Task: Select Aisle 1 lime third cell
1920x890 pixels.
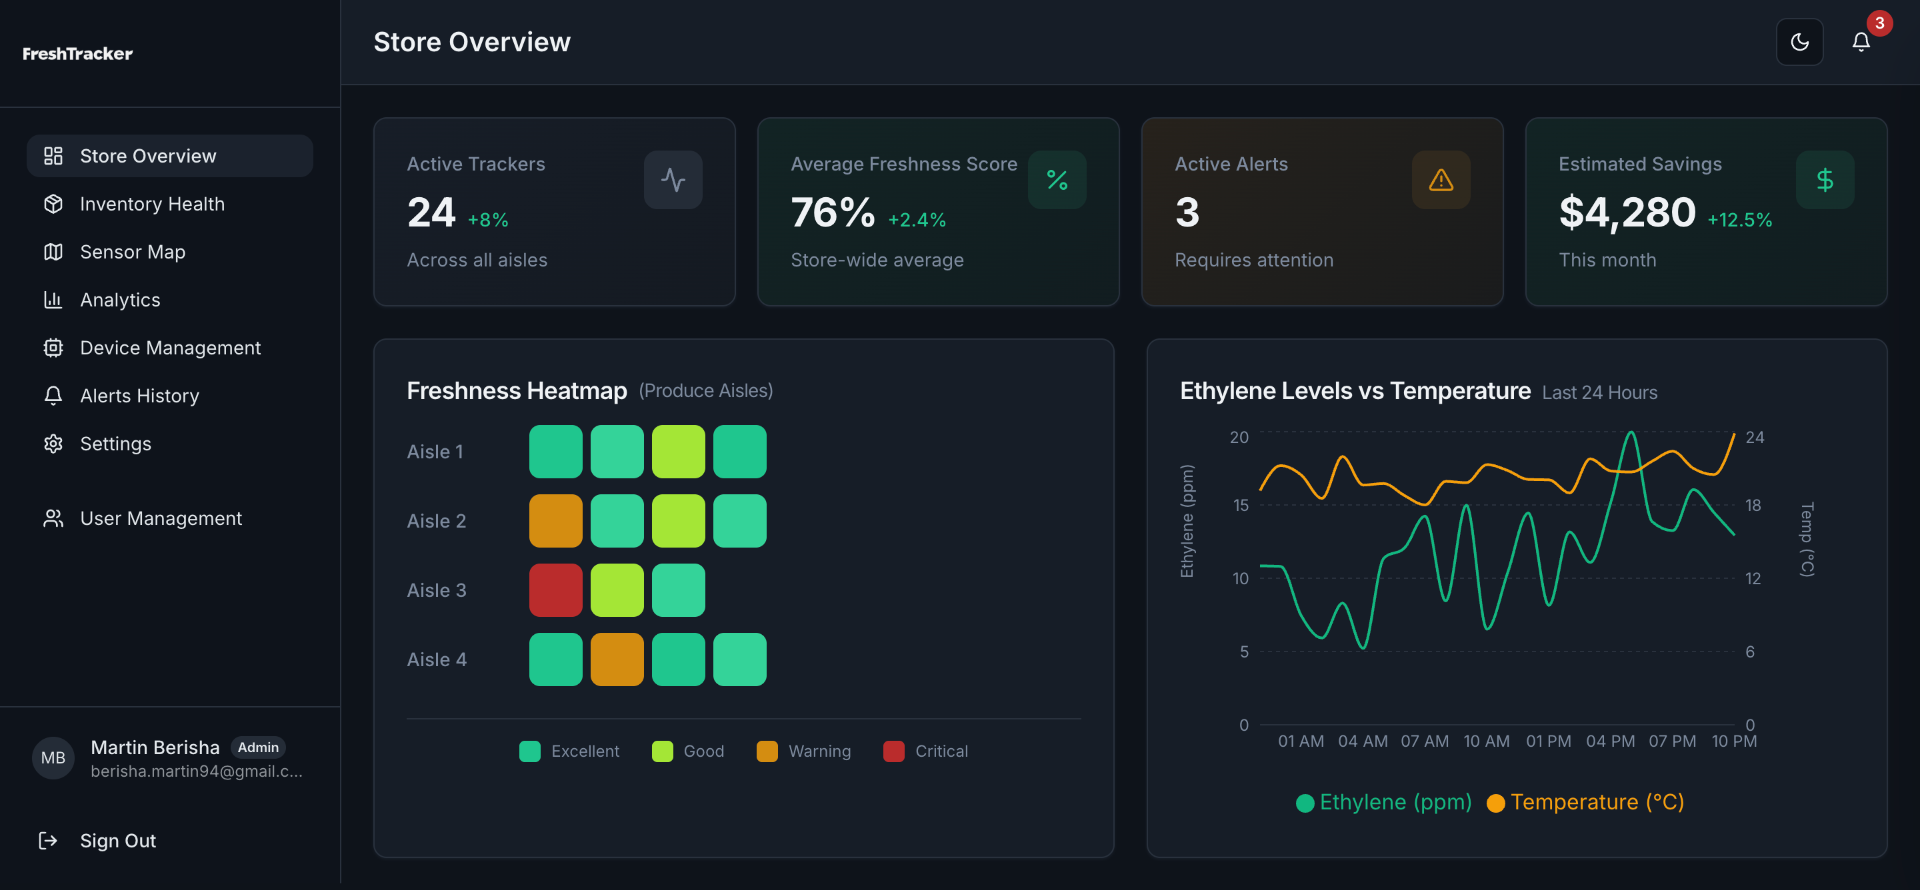Action: [679, 452]
